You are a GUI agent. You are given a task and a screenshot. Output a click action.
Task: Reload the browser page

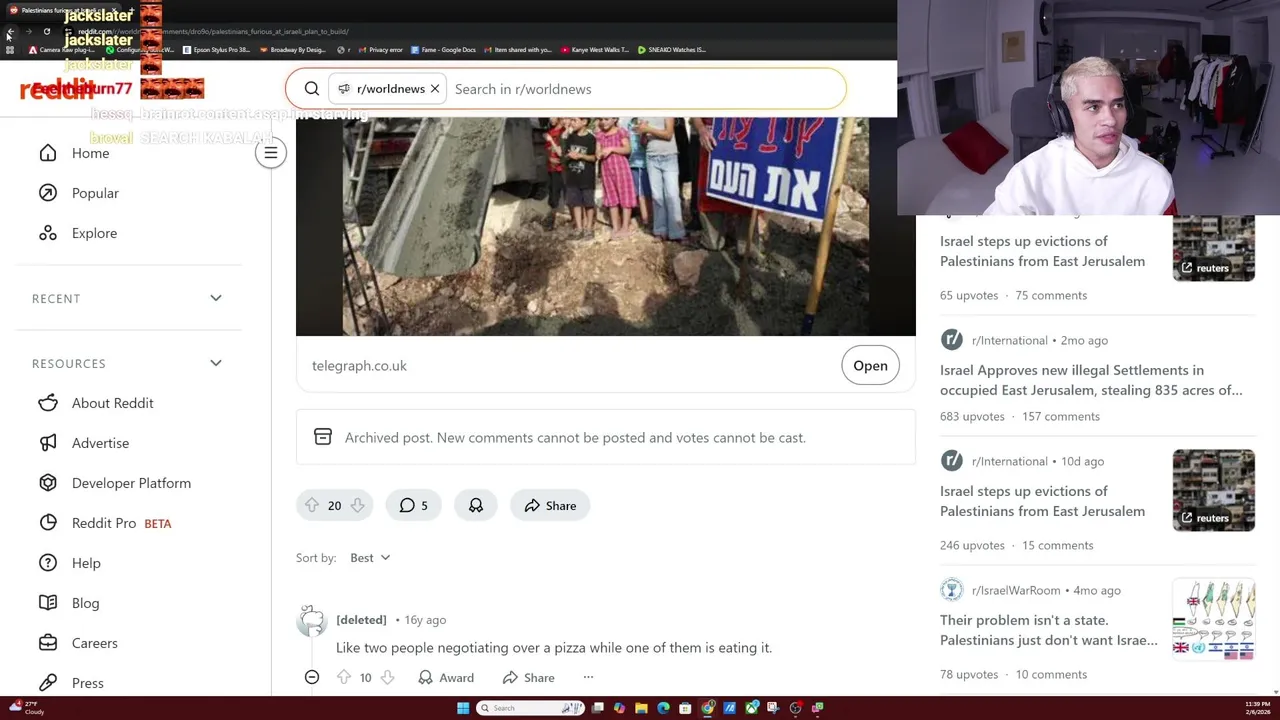click(x=46, y=32)
